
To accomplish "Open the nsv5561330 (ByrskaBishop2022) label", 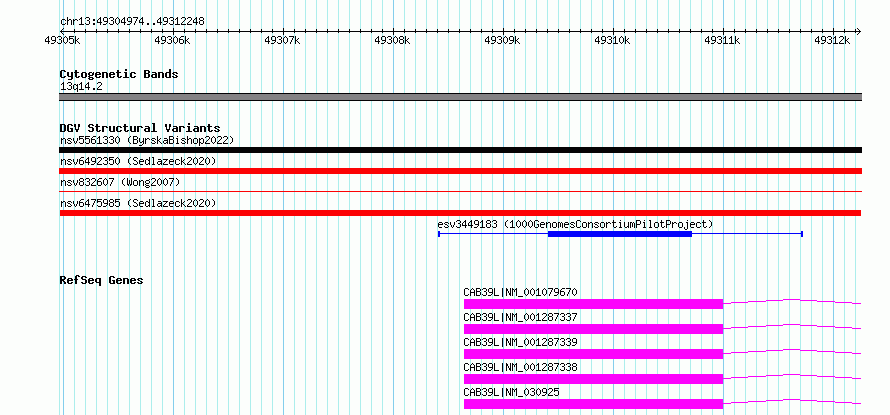I will 147,140.
